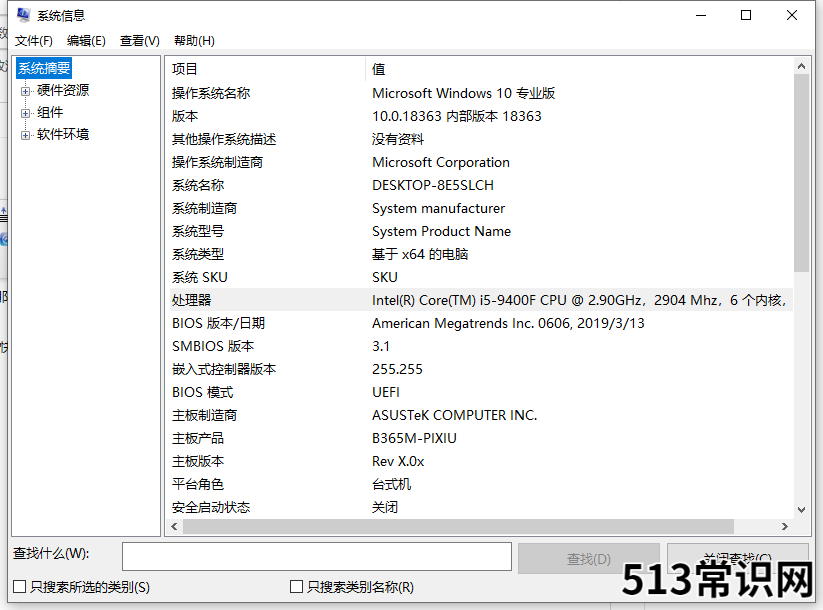Select the 安全启动状态 row
This screenshot has height=610, width=823.
481,508
